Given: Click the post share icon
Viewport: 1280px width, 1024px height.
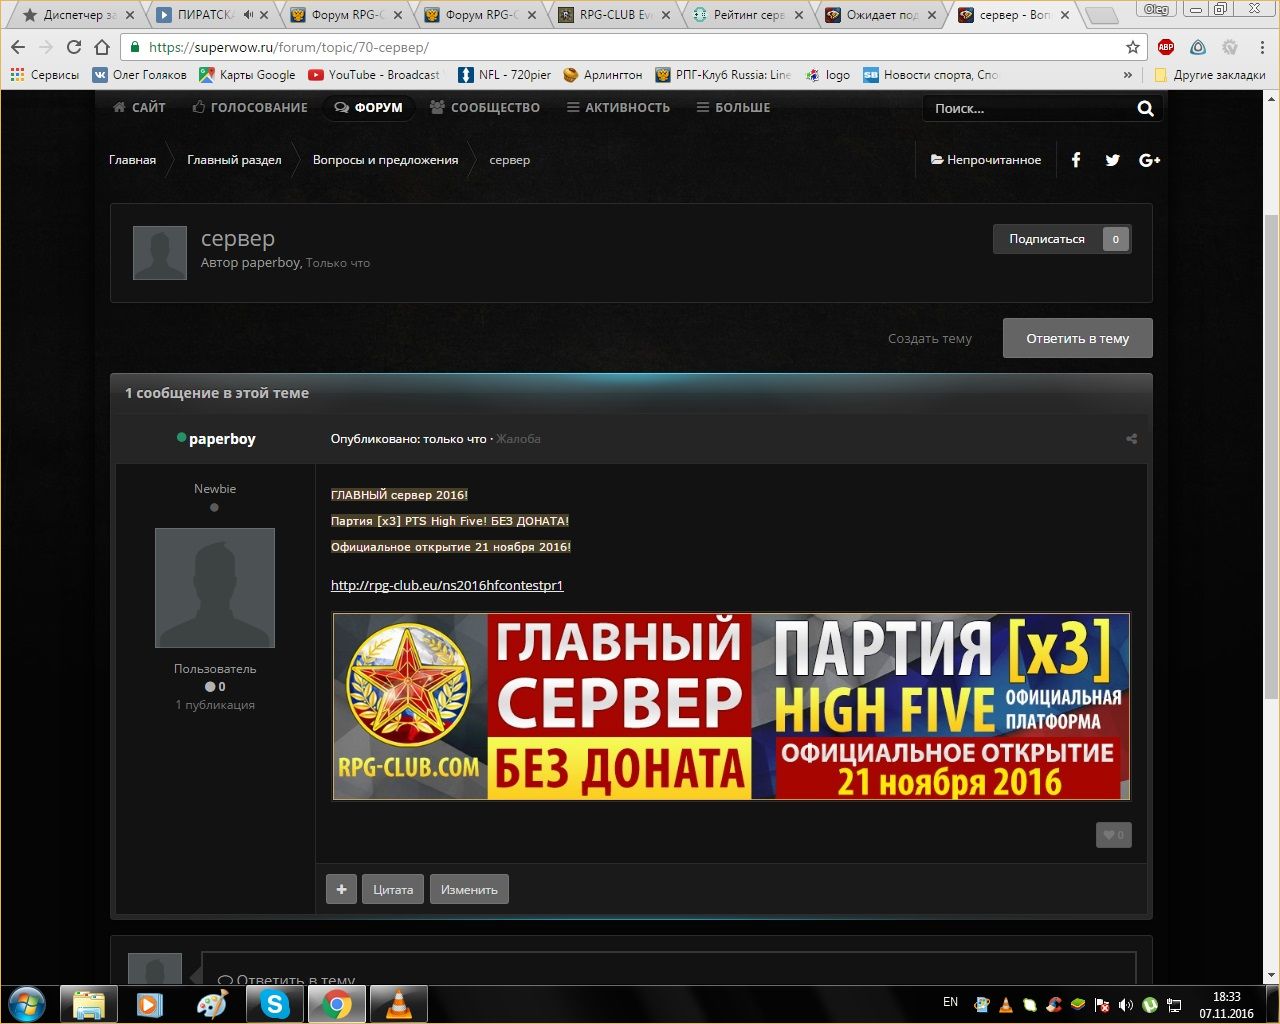Looking at the screenshot, I should [1131, 439].
